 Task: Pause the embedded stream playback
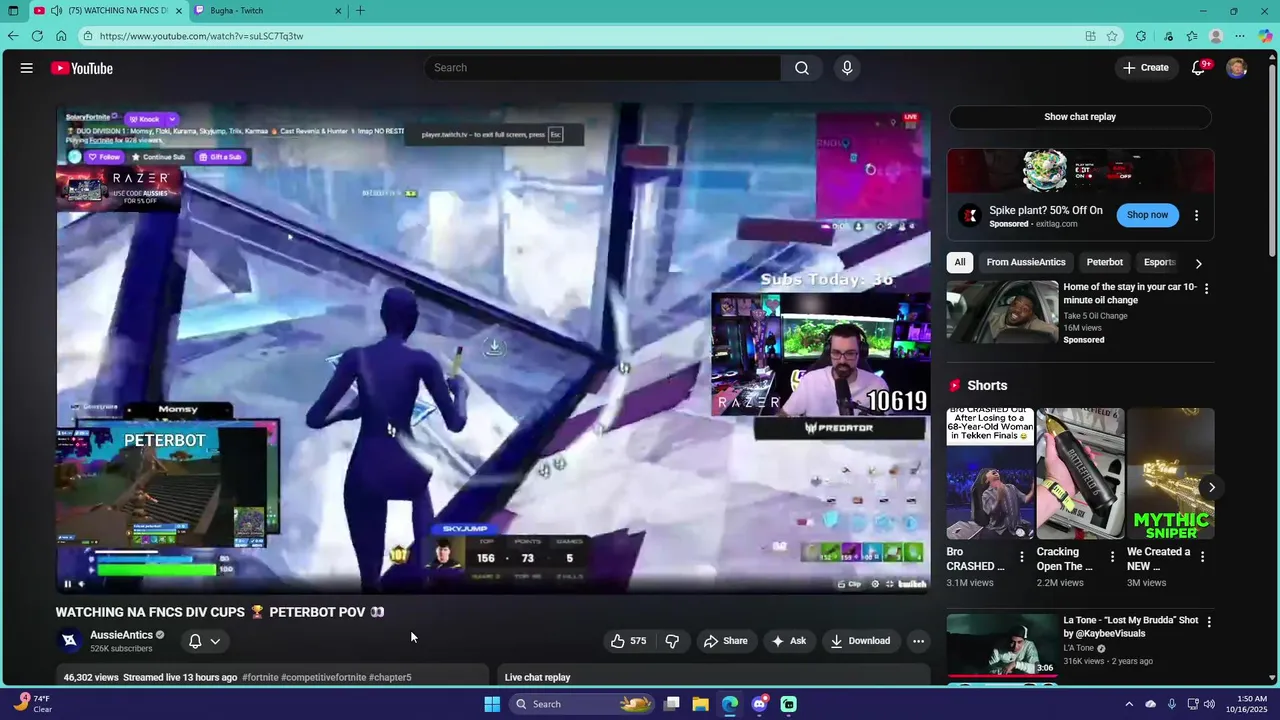[x=68, y=584]
